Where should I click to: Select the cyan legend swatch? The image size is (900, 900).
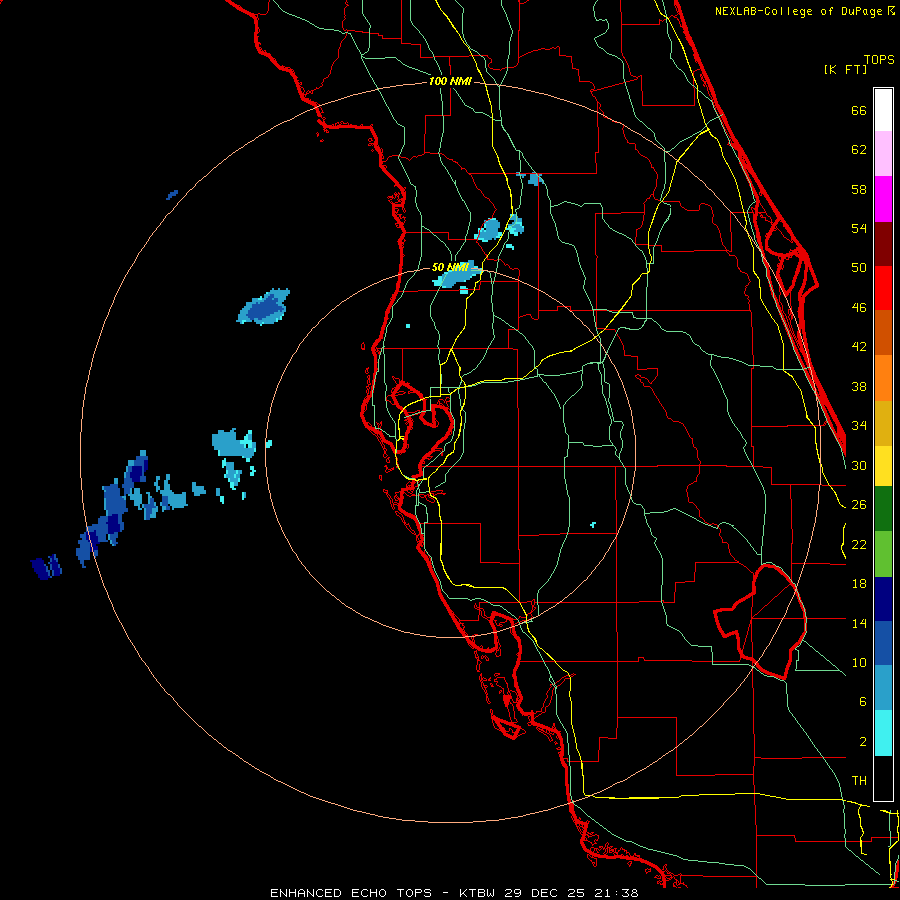coord(883,733)
